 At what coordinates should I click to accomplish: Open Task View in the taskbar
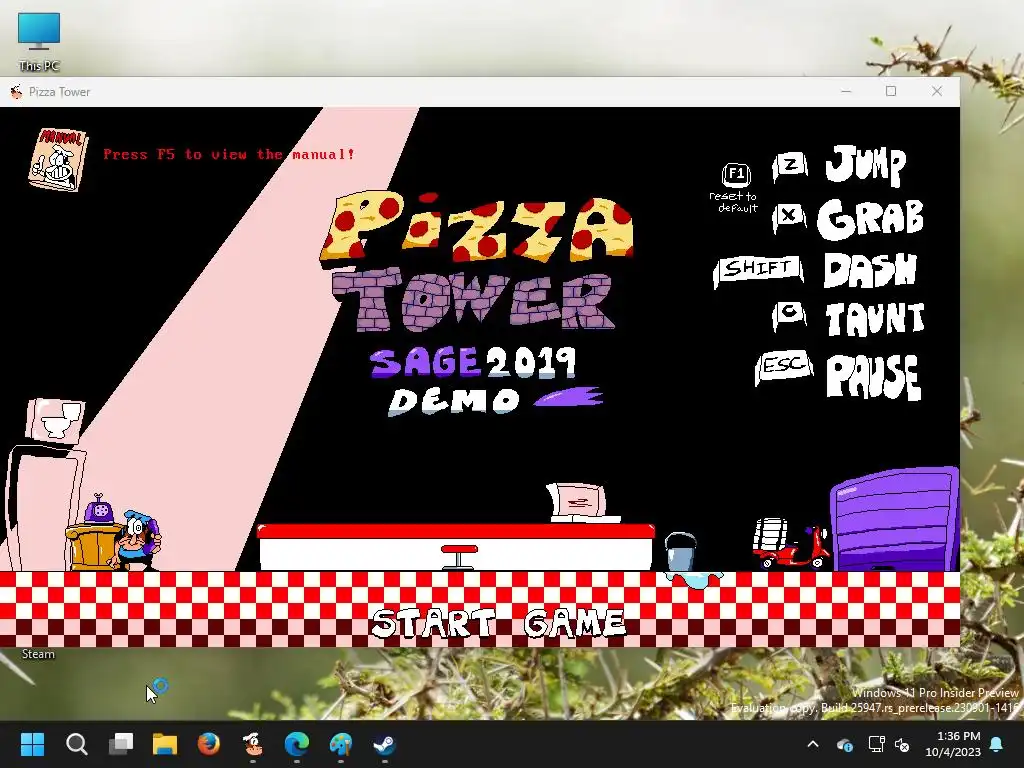coord(121,744)
